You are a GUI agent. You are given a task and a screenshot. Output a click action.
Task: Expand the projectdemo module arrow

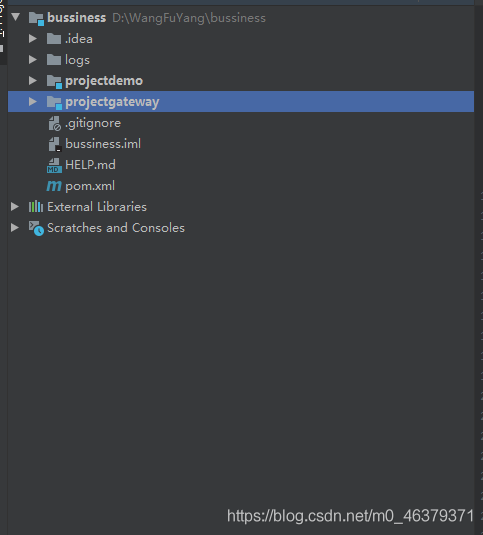33,81
